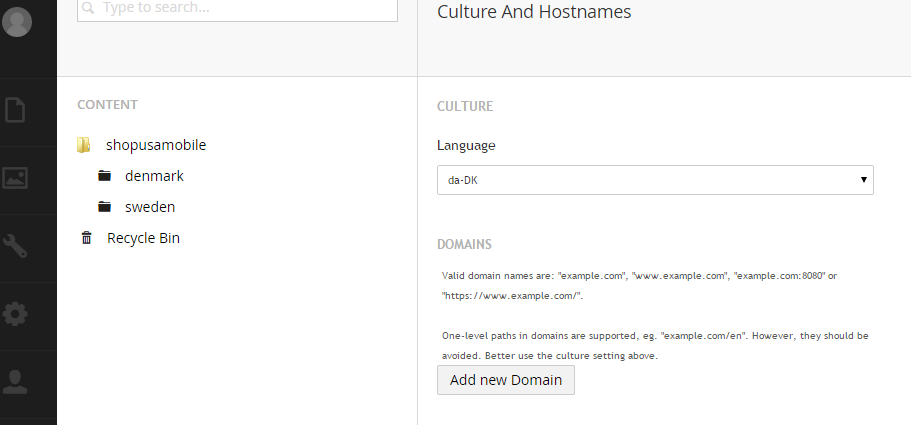Click the Add new Domain button
911x425 pixels.
(506, 380)
